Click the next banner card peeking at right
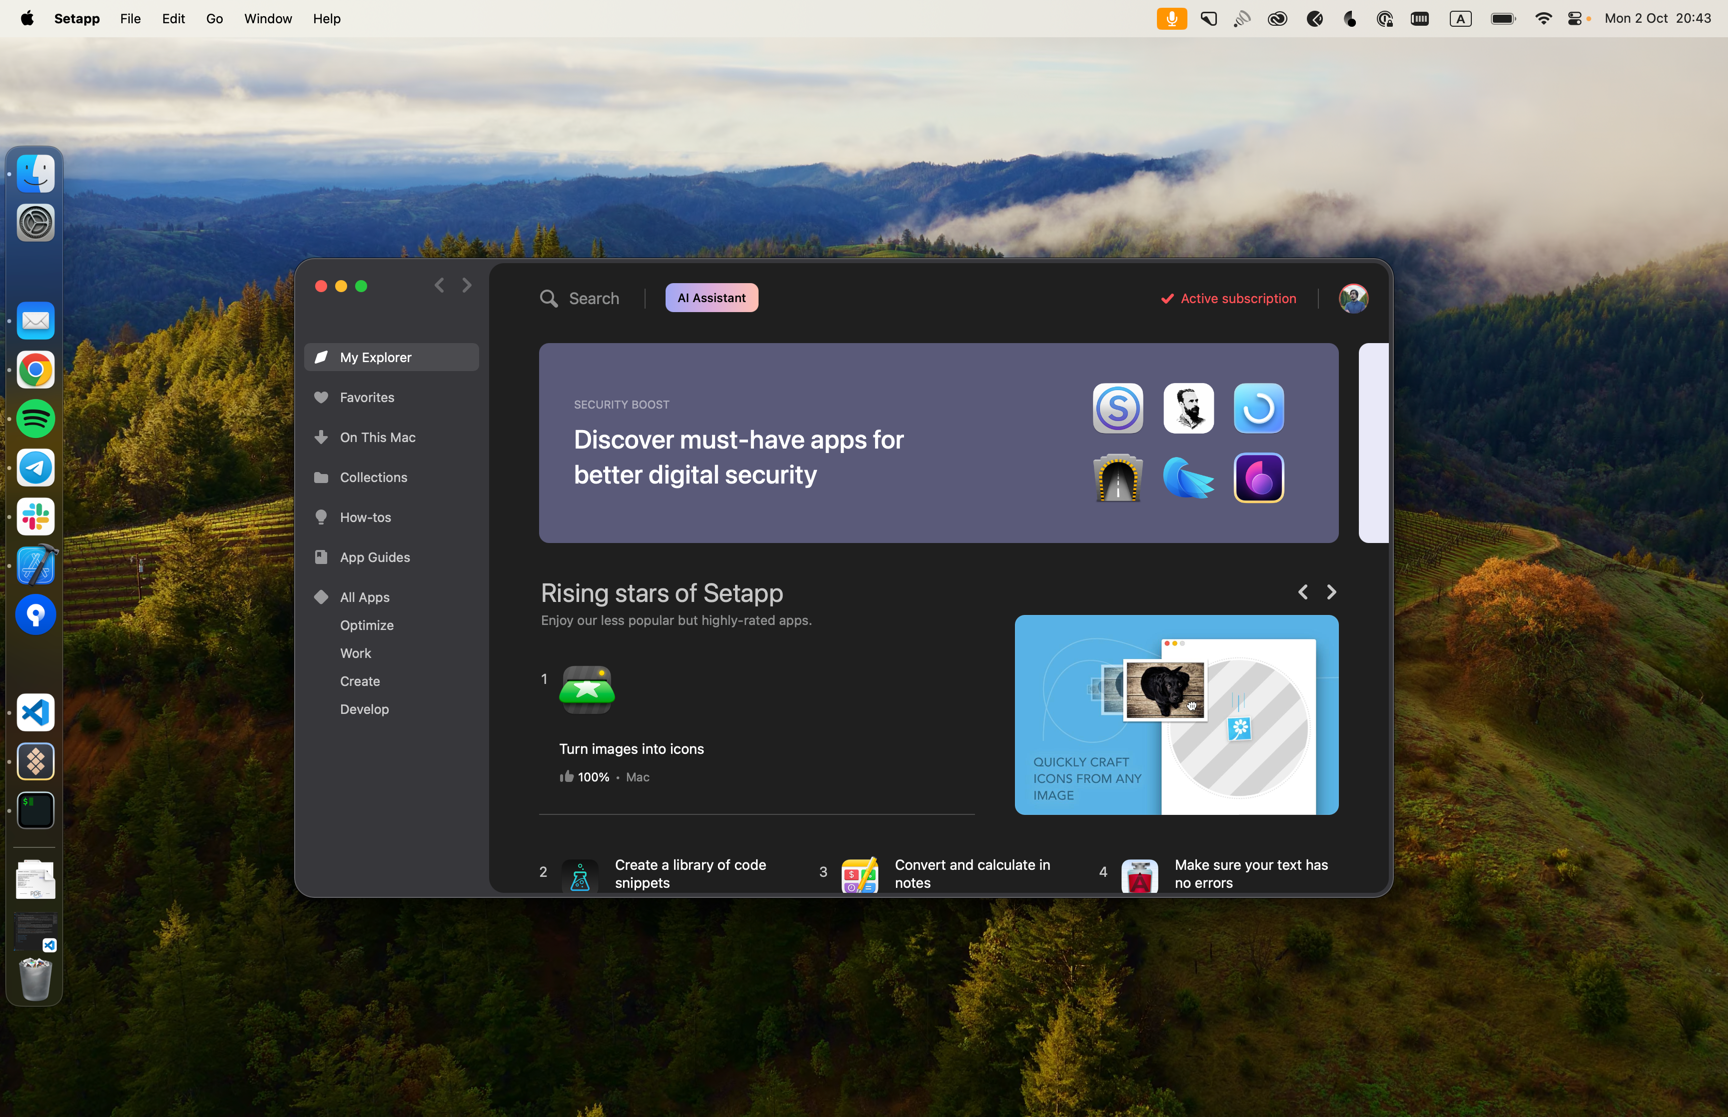 [x=1374, y=443]
